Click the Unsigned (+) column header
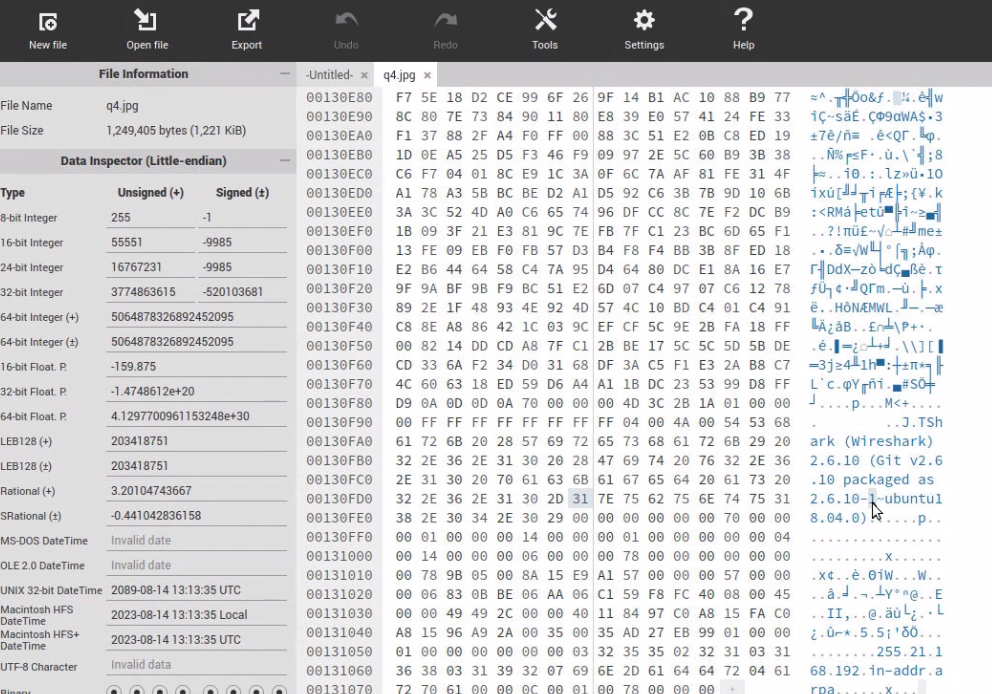Viewport: 992px width, 694px height. (151, 192)
